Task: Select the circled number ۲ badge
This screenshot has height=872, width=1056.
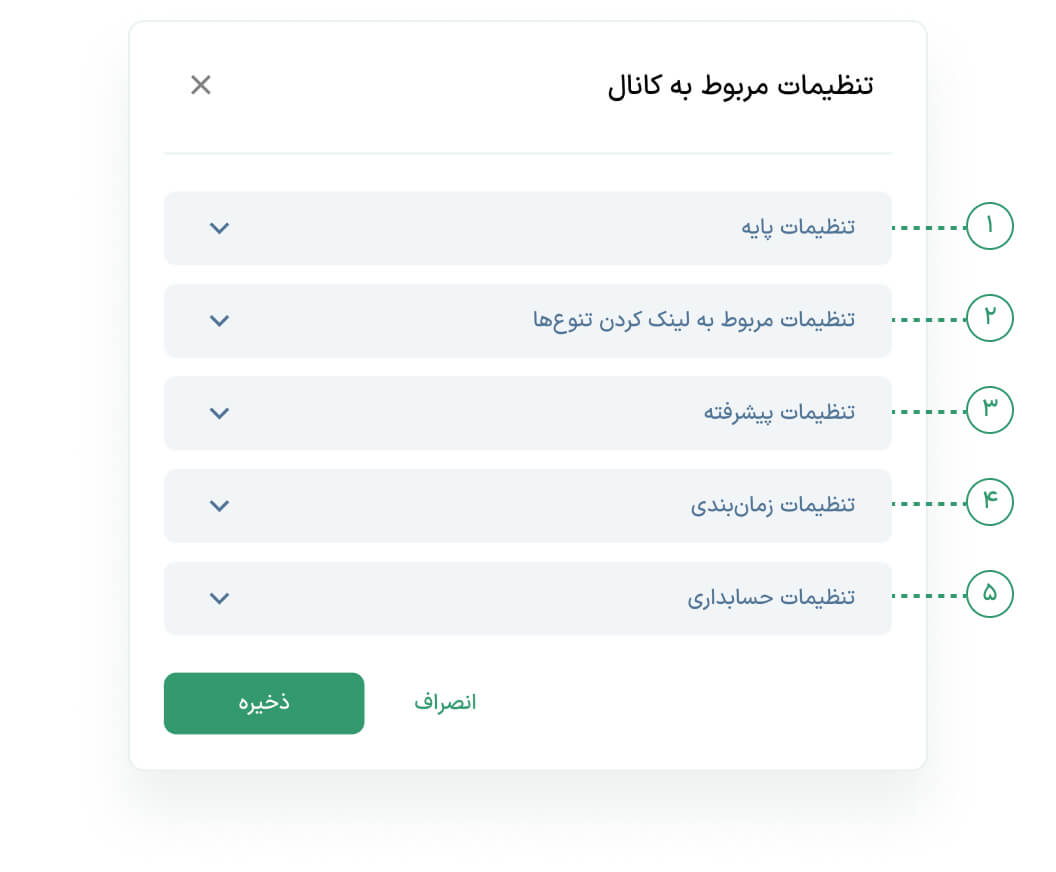Action: point(990,318)
